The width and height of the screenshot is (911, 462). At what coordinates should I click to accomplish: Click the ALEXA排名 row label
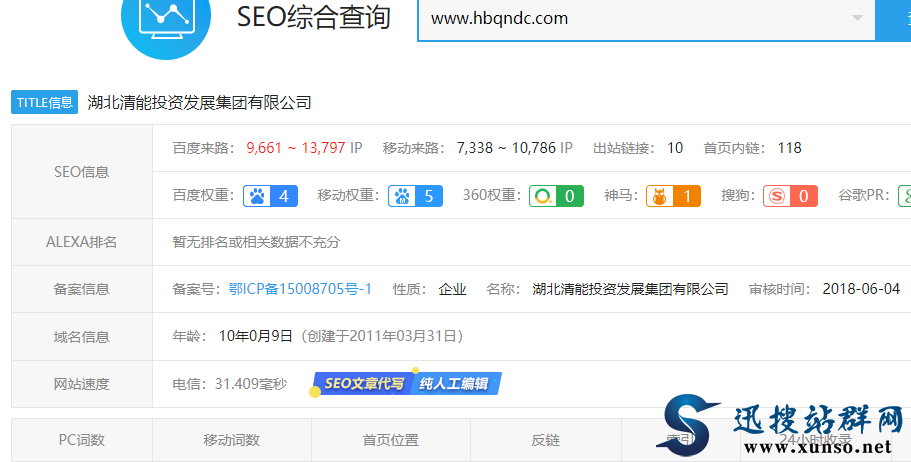[82, 242]
